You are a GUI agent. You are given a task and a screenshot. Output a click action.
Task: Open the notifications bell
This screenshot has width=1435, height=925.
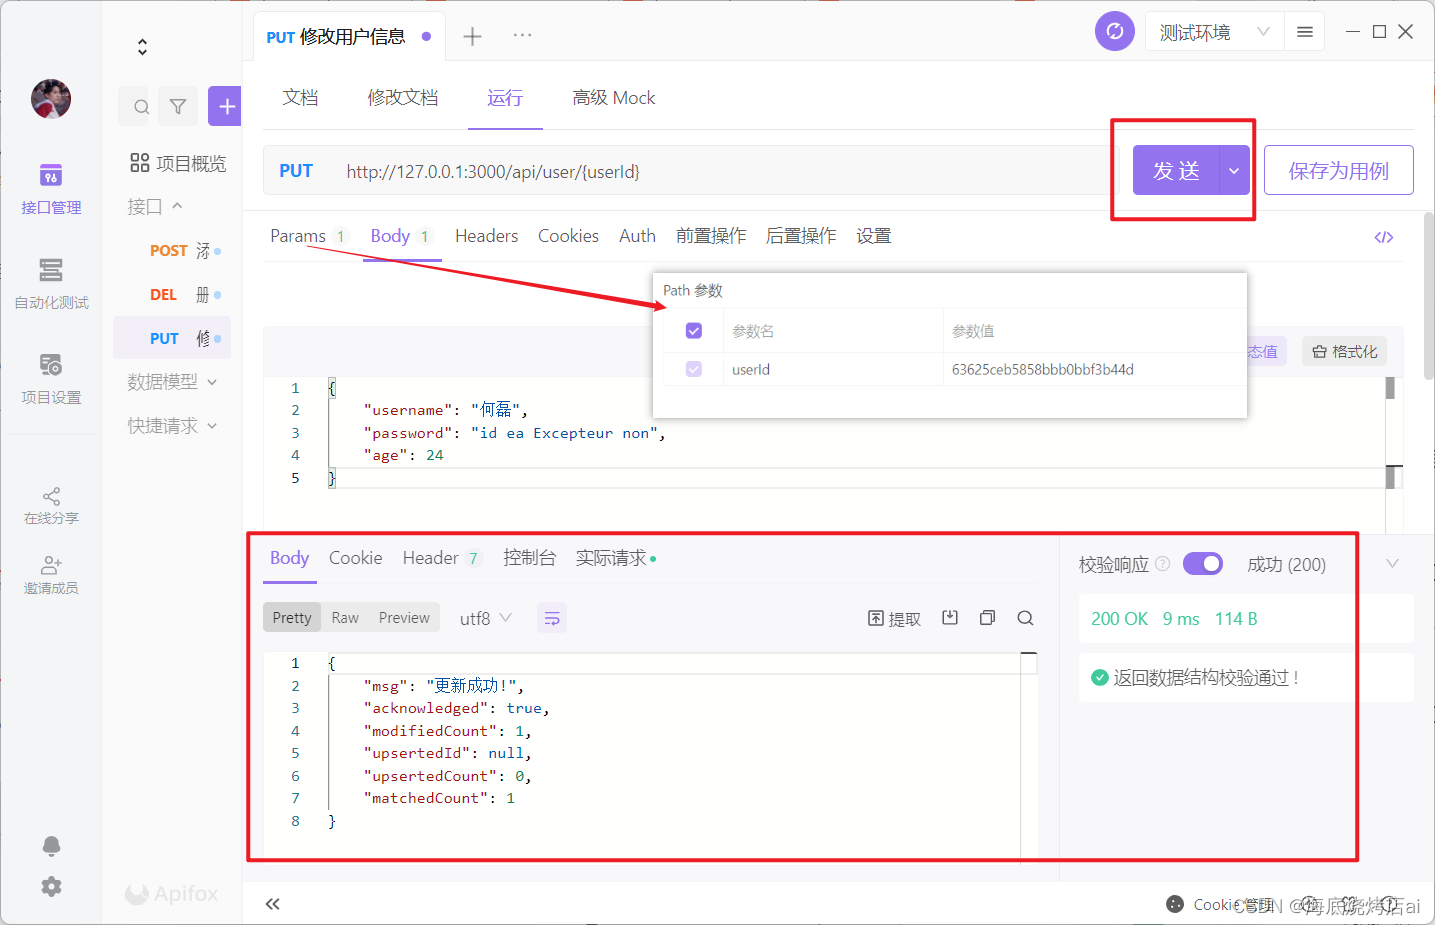pyautogui.click(x=51, y=846)
